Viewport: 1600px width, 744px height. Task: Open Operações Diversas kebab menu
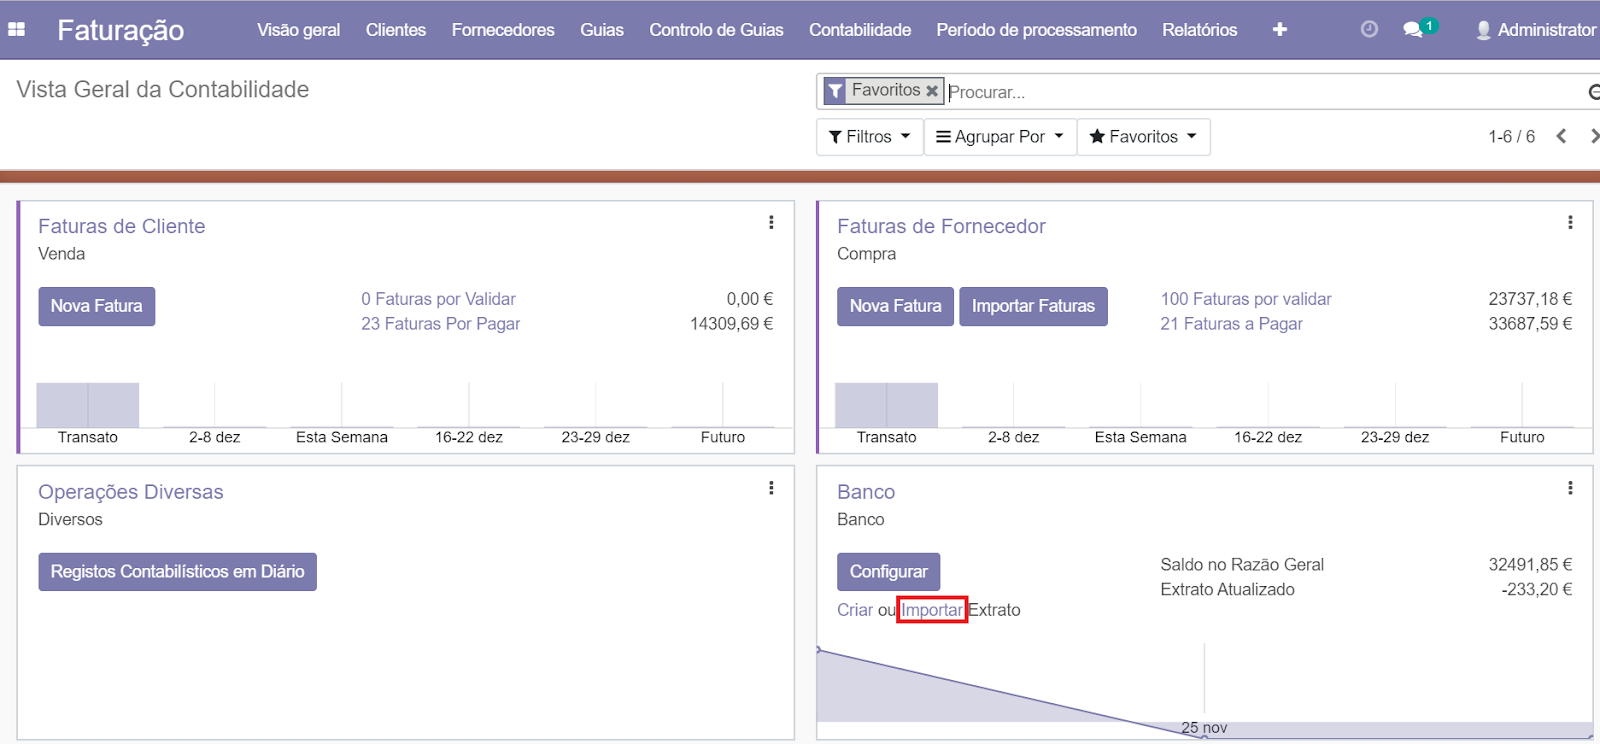point(771,488)
